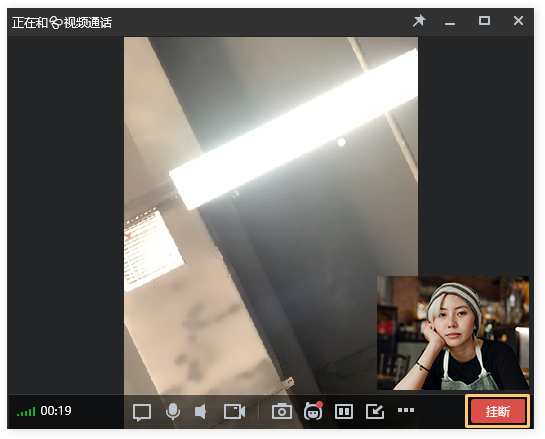Click the shrink-to-mini-window arrow icon
The image size is (545, 439).
tap(375, 412)
